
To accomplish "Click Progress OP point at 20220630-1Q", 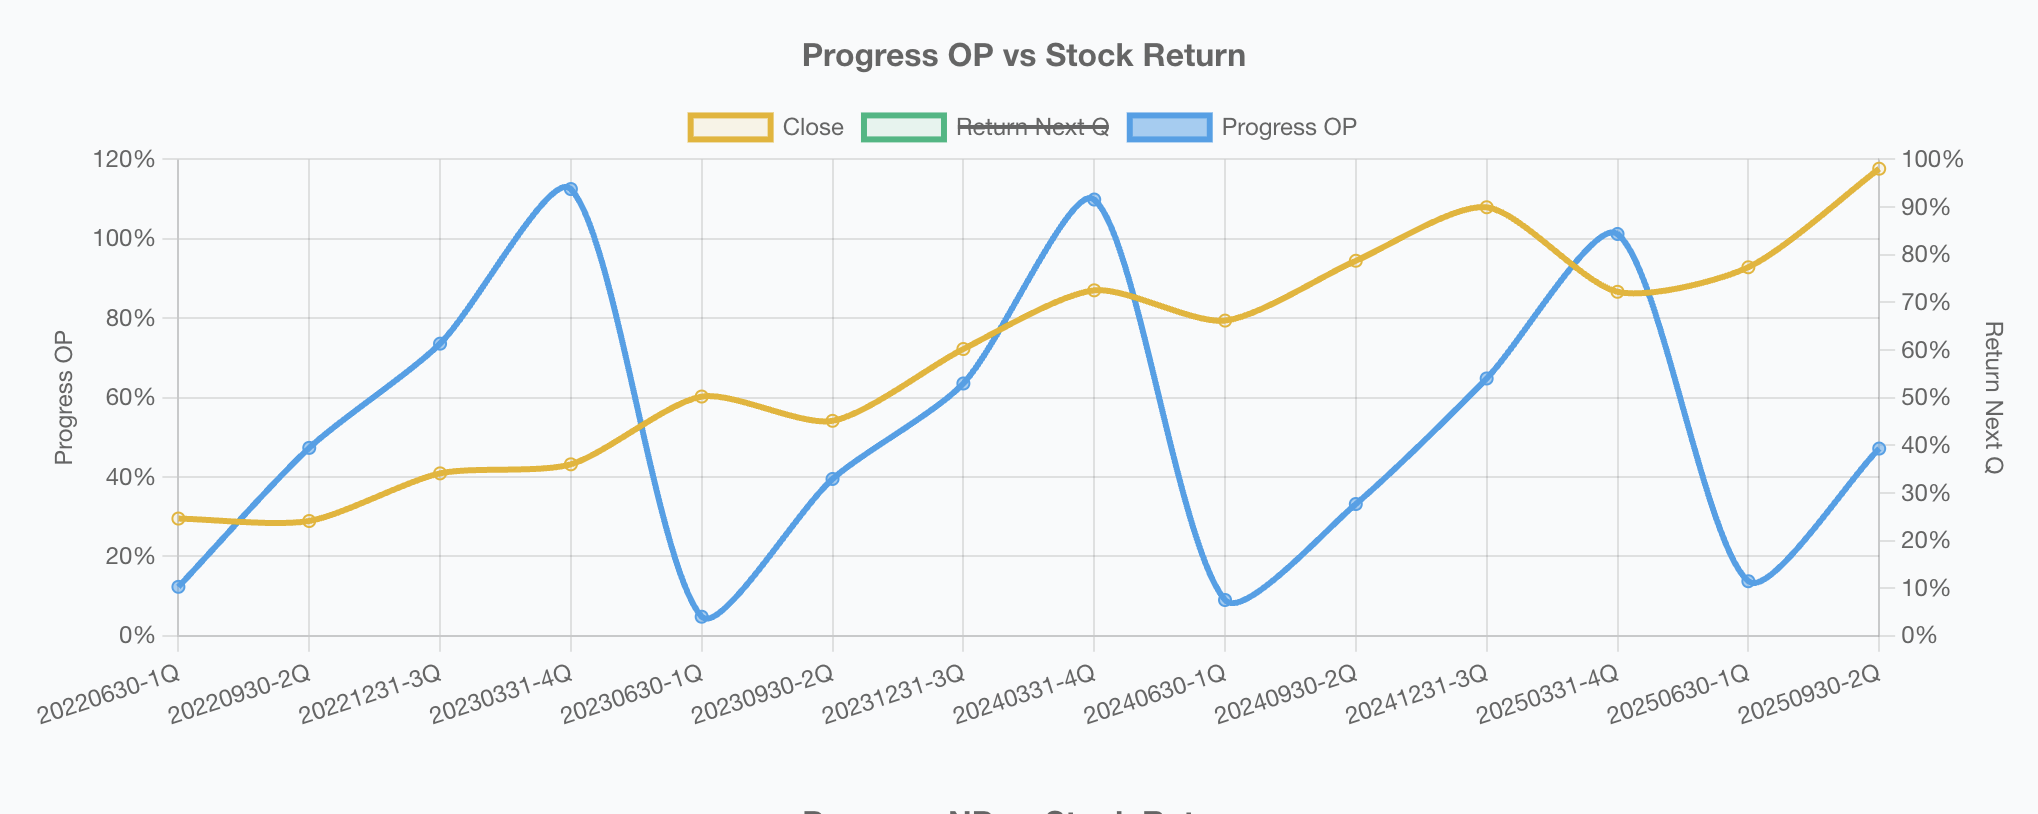I will [x=178, y=587].
